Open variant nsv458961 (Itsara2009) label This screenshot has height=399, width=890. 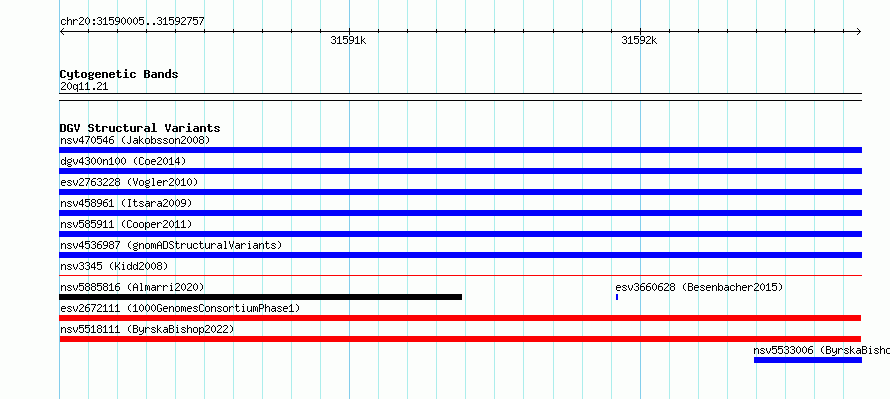tap(126, 203)
